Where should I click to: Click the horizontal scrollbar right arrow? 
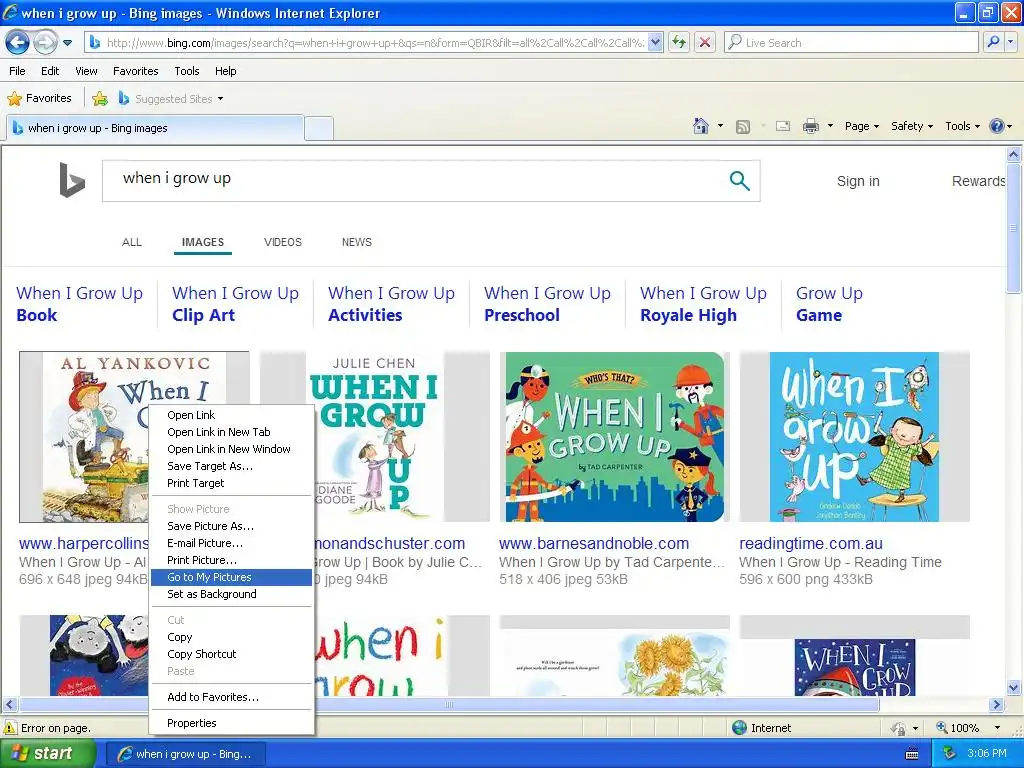pyautogui.click(x=997, y=705)
